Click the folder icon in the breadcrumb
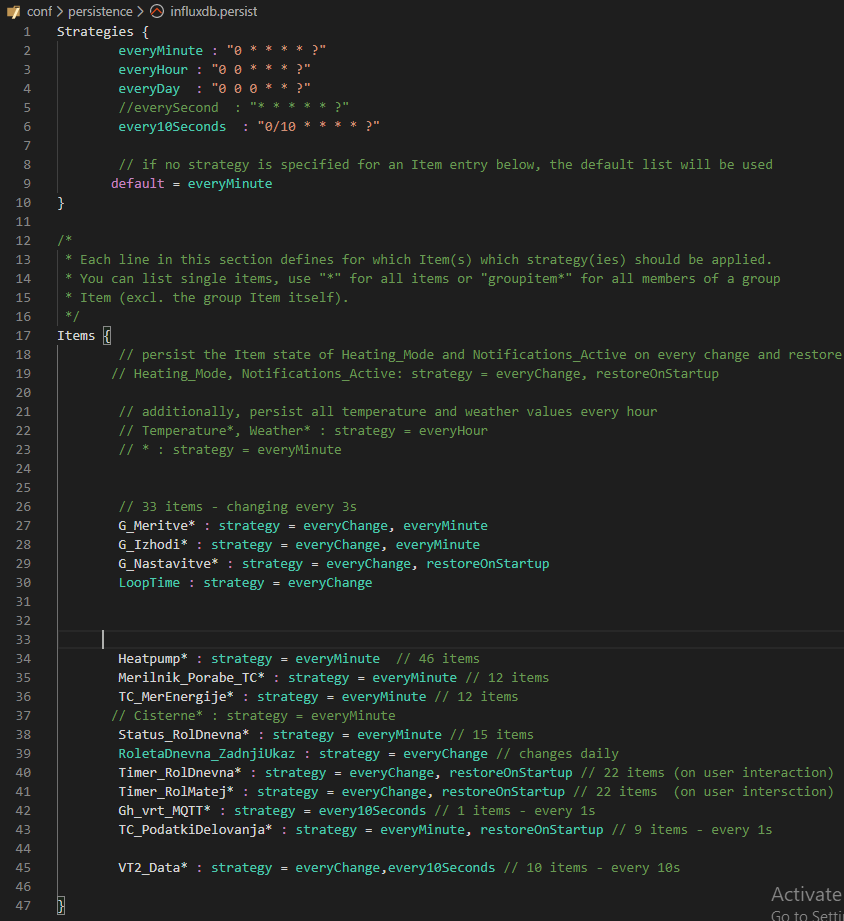844x921 pixels. pyautogui.click(x=13, y=12)
